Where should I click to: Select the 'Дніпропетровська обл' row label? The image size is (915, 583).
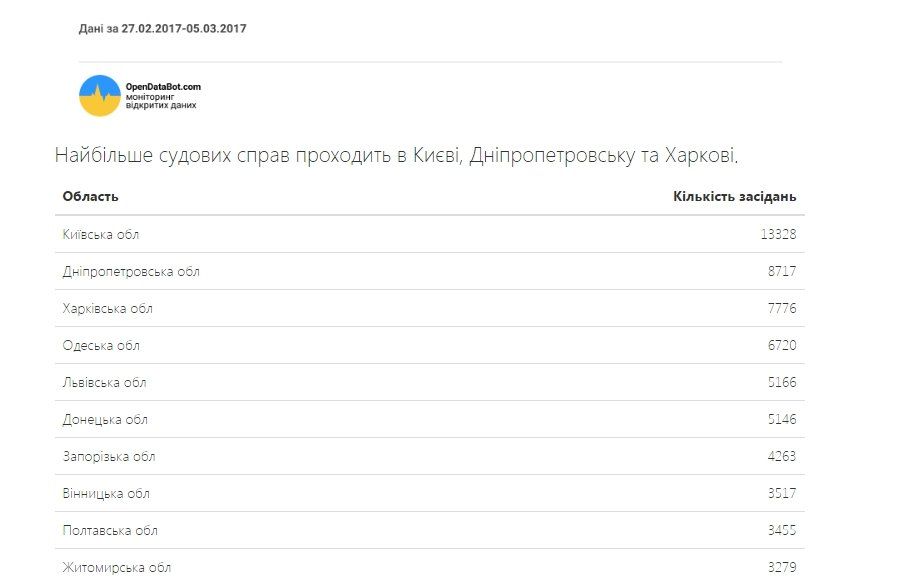[x=131, y=271]
